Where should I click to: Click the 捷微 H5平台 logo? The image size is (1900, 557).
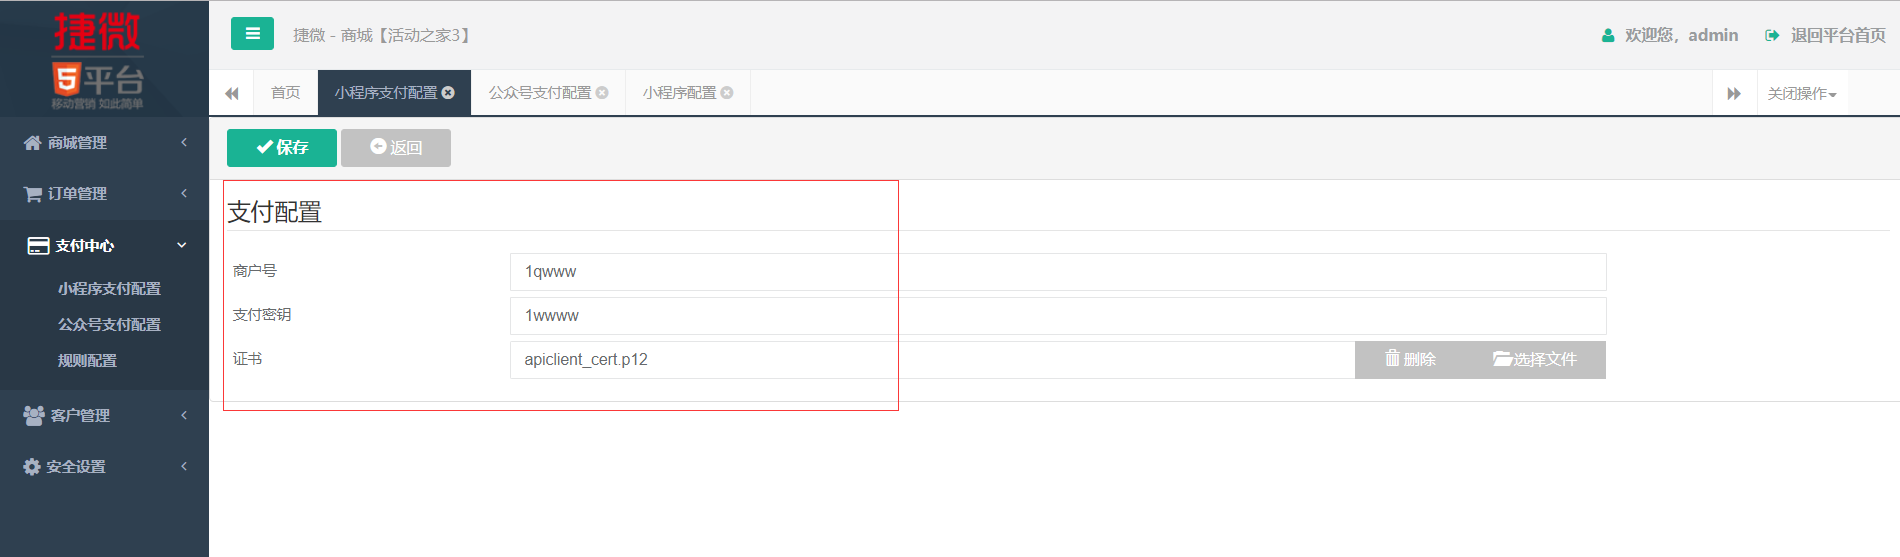click(x=98, y=60)
